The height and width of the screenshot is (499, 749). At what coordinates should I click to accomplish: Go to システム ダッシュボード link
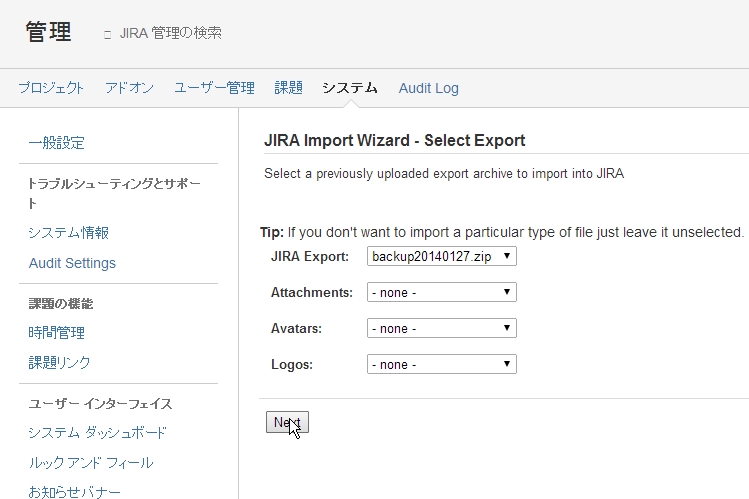coord(97,433)
